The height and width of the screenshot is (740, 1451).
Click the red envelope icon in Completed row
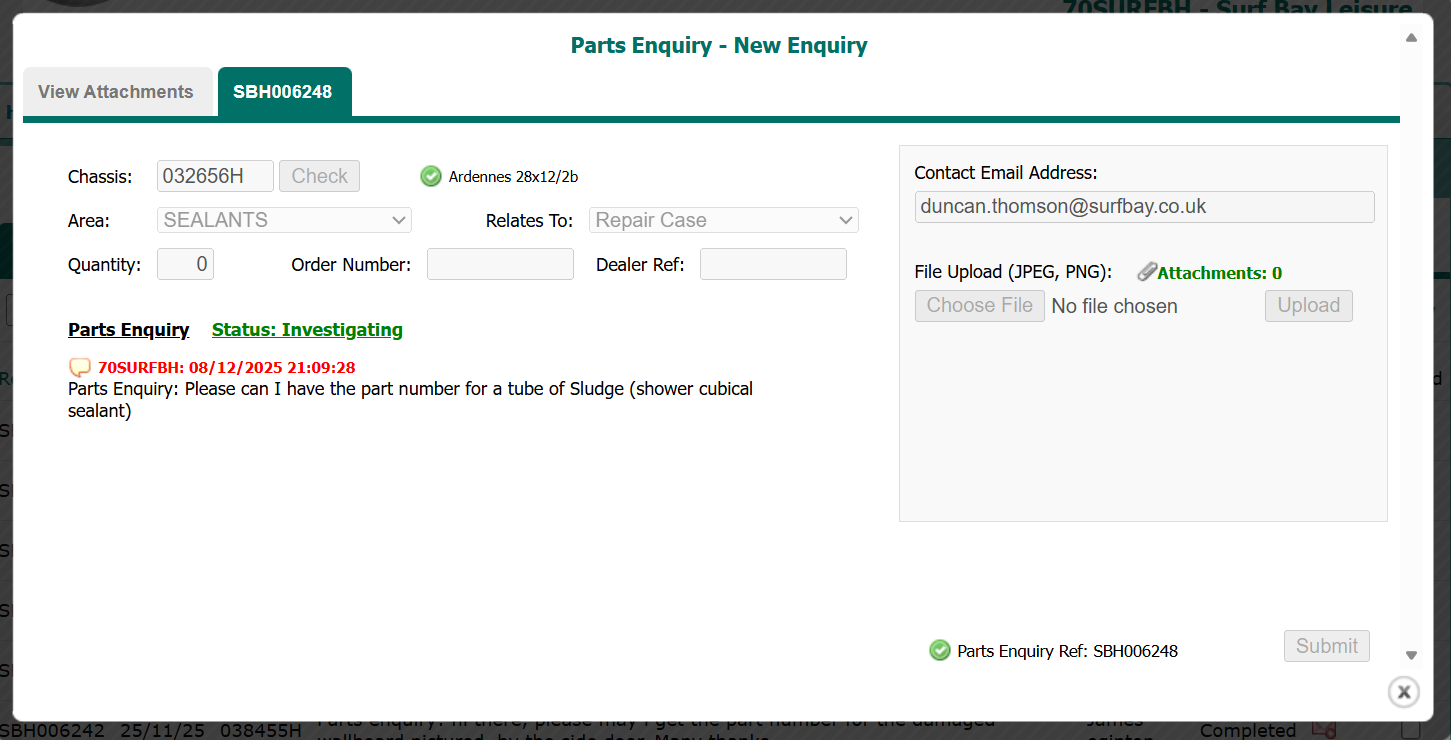tap(1324, 730)
